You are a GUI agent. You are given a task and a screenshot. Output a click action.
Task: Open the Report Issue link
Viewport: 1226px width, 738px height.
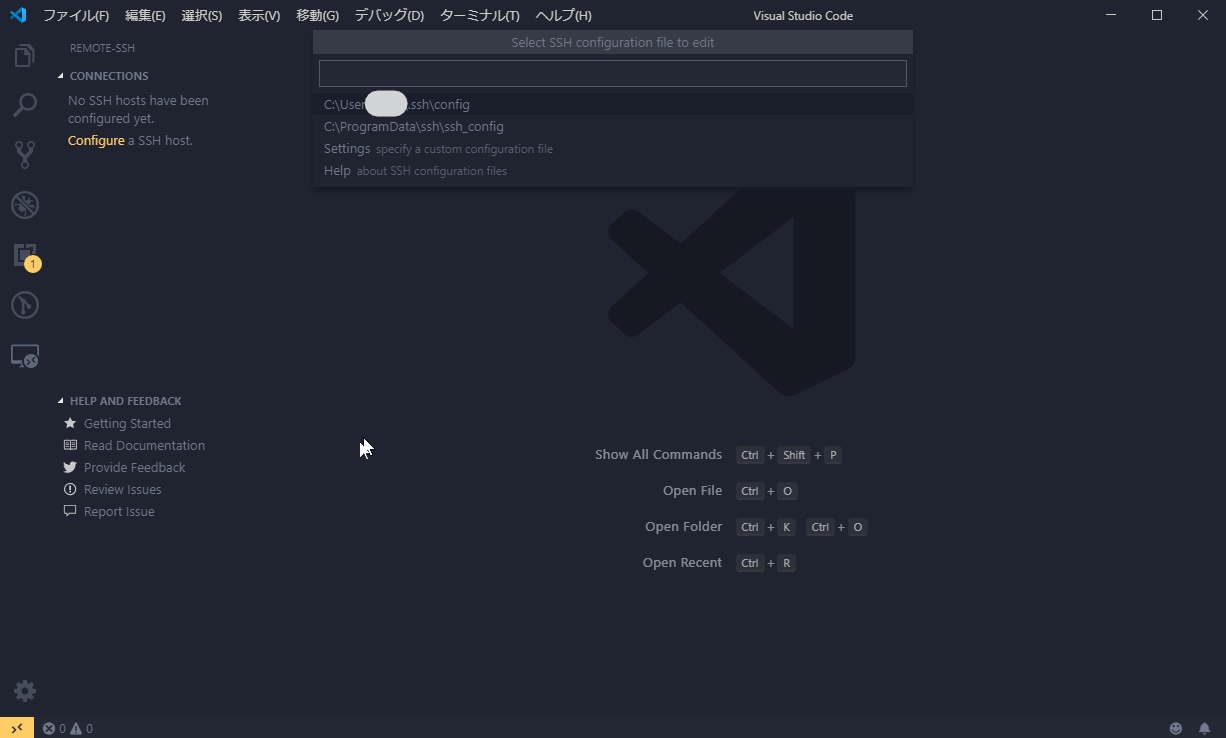coord(119,511)
